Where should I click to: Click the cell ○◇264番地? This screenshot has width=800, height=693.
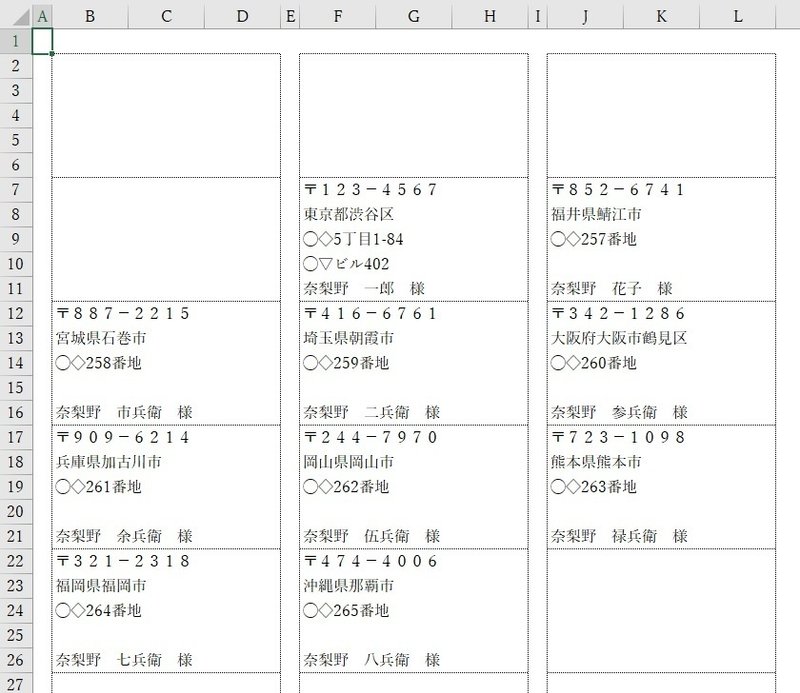[x=98, y=611]
